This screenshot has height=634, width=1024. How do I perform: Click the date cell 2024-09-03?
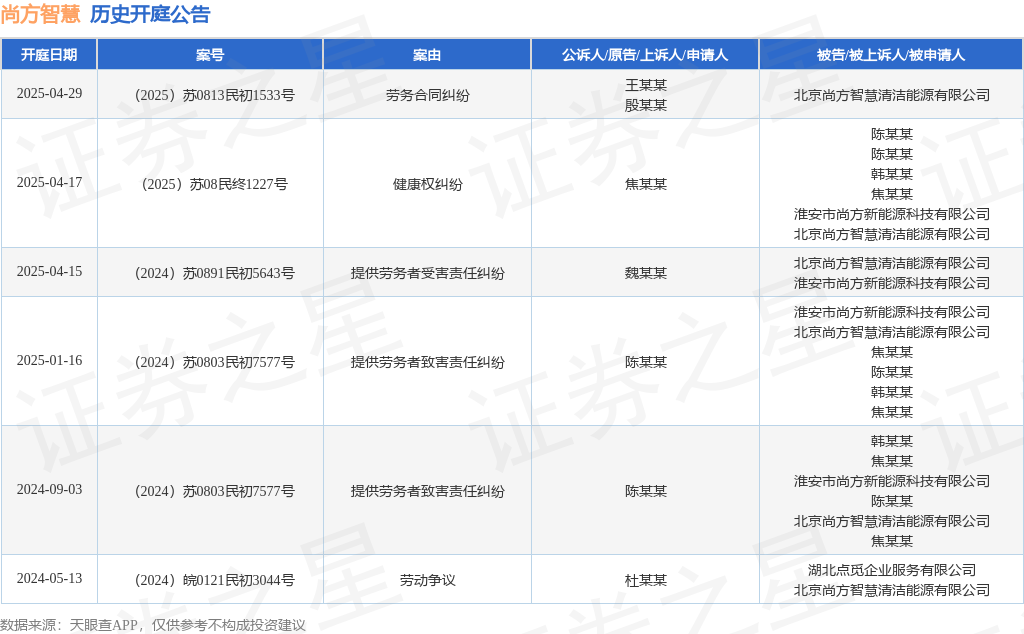(49, 489)
